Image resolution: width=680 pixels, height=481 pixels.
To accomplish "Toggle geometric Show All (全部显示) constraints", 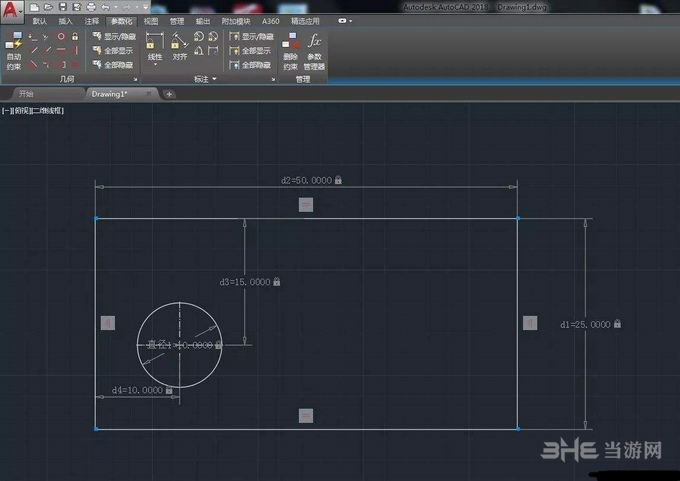I will coord(115,50).
